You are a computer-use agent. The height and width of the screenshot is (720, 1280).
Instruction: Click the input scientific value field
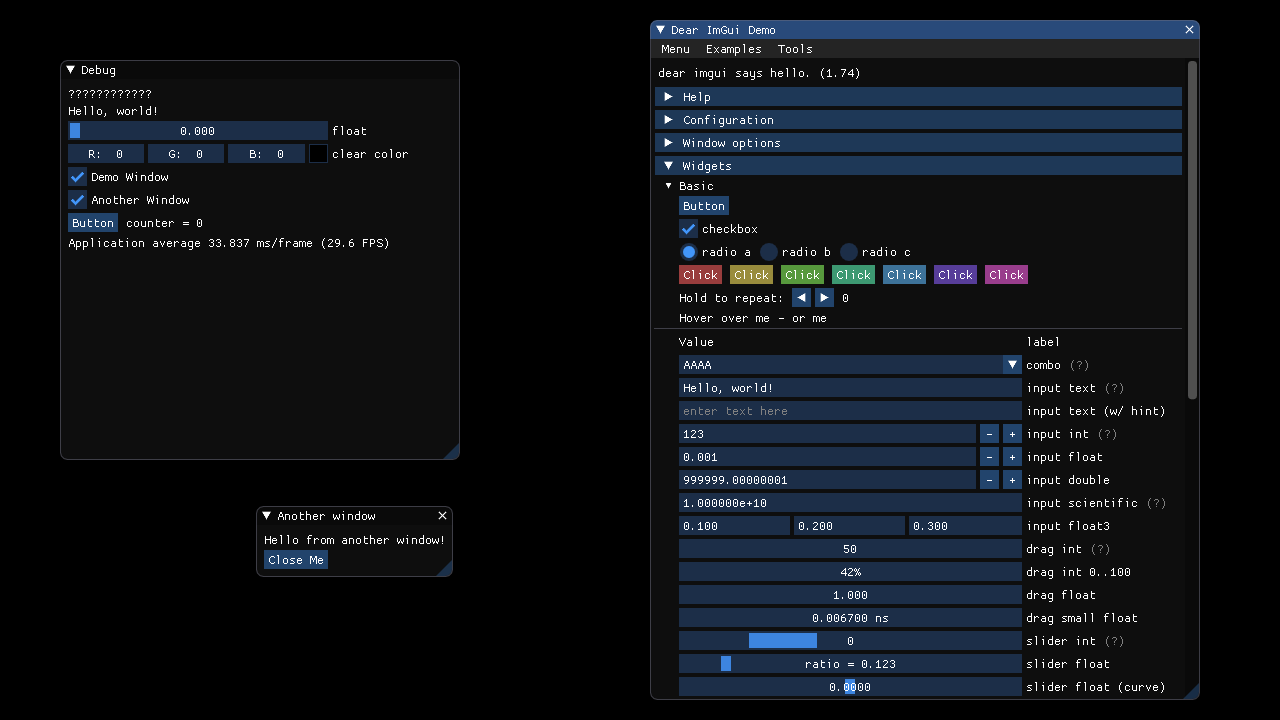pyautogui.click(x=850, y=503)
